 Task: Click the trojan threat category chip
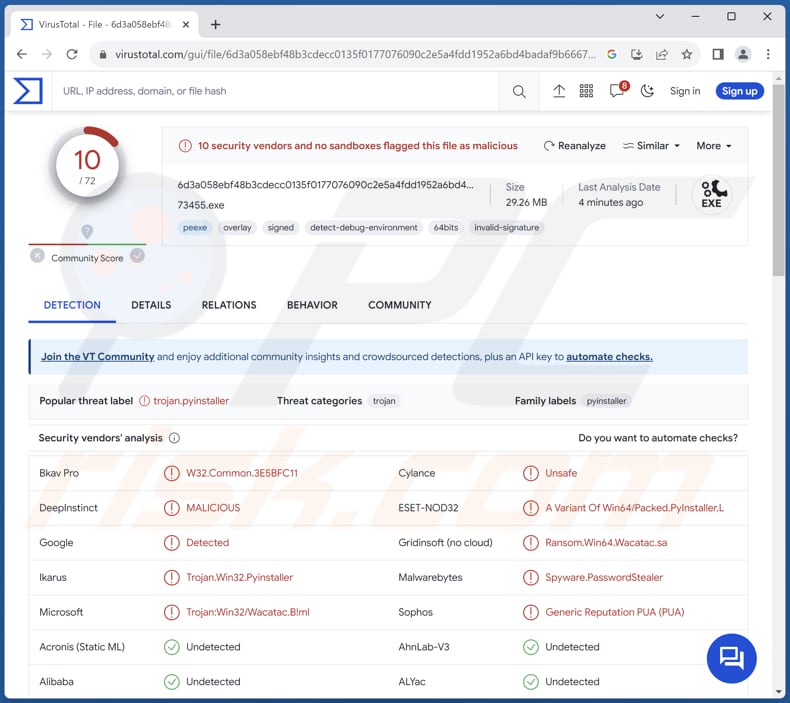click(x=384, y=401)
